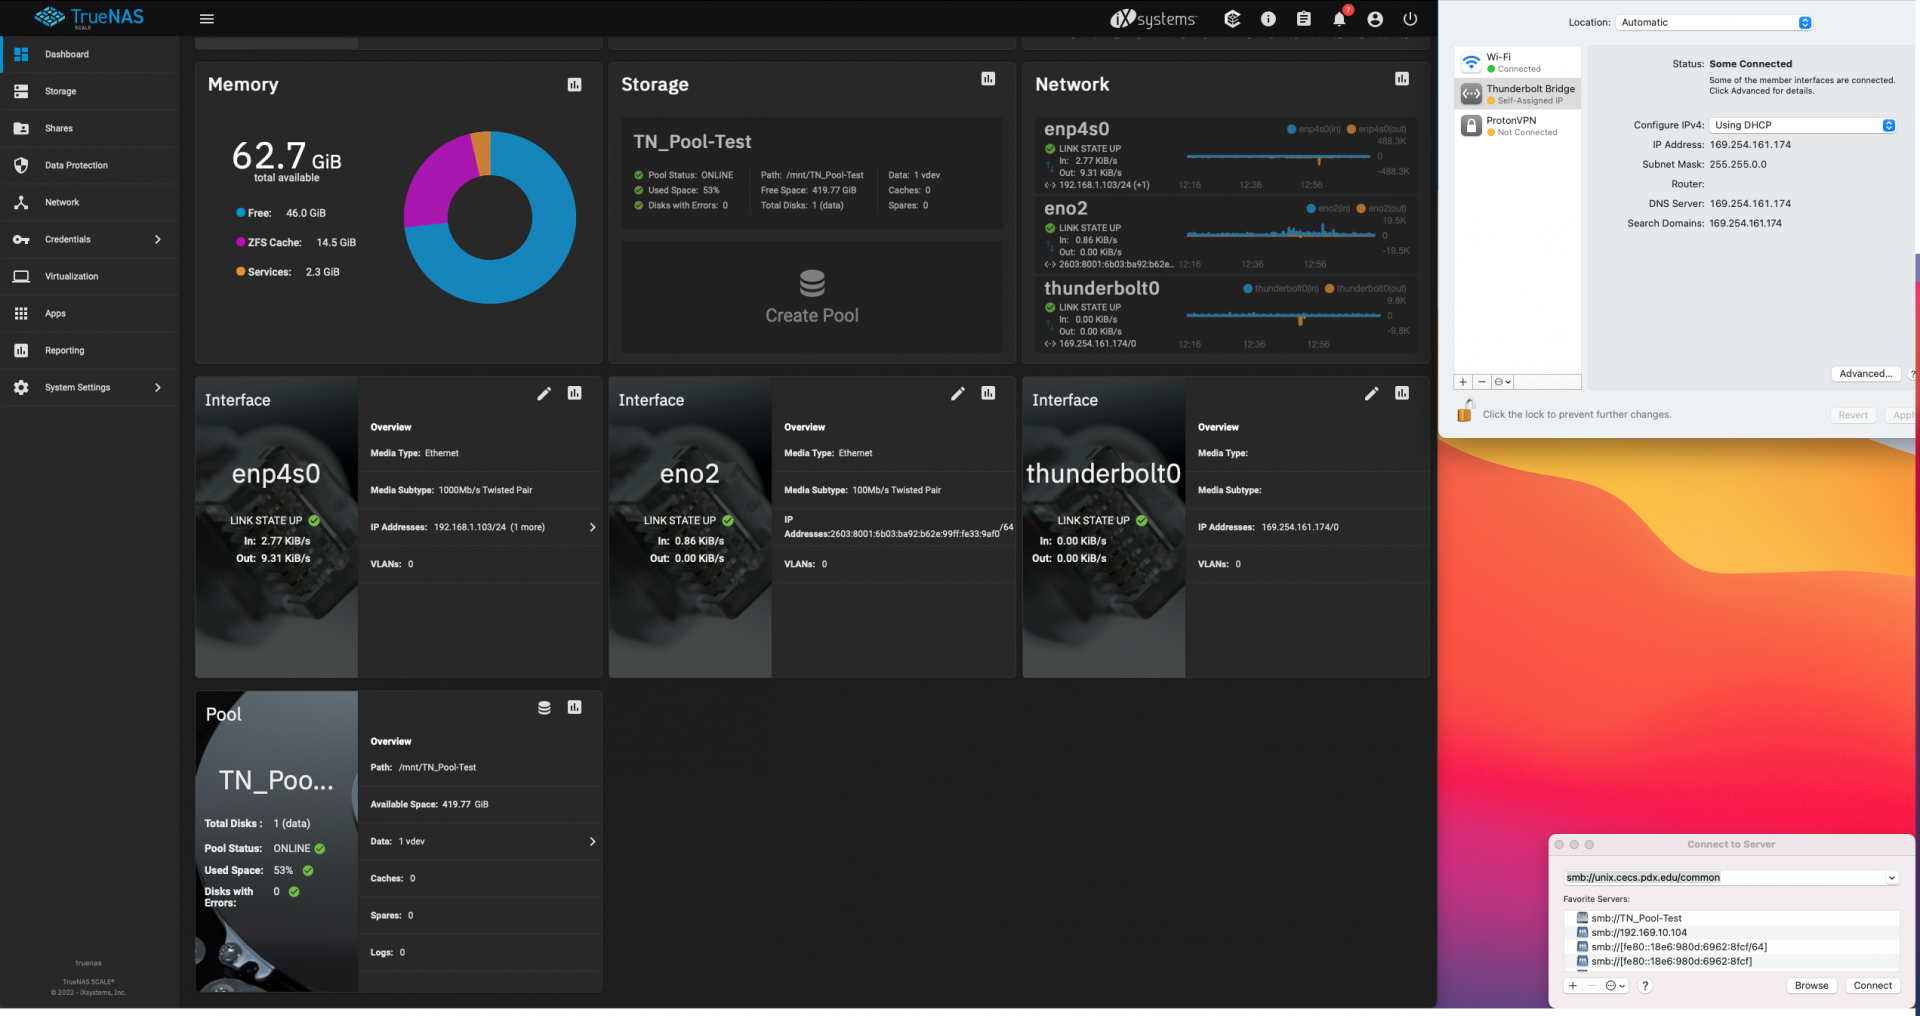The image size is (1920, 1016).
Task: Open Data Protection in the sidebar
Action: (x=76, y=166)
